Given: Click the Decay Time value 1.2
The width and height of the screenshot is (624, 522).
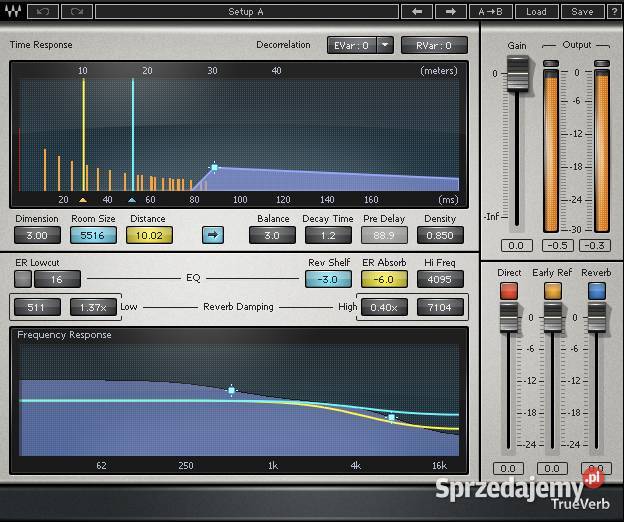Looking at the screenshot, I should tap(328, 235).
